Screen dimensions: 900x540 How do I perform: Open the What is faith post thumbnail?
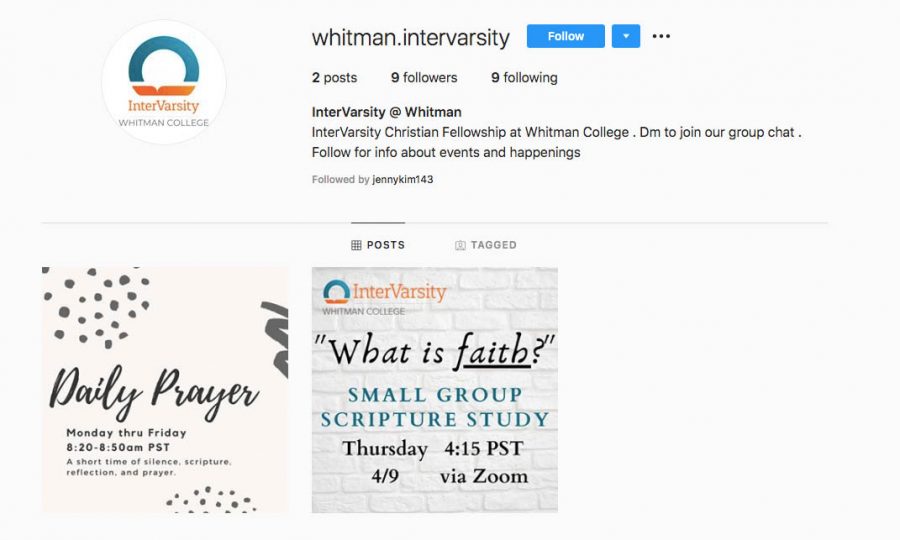(x=435, y=390)
